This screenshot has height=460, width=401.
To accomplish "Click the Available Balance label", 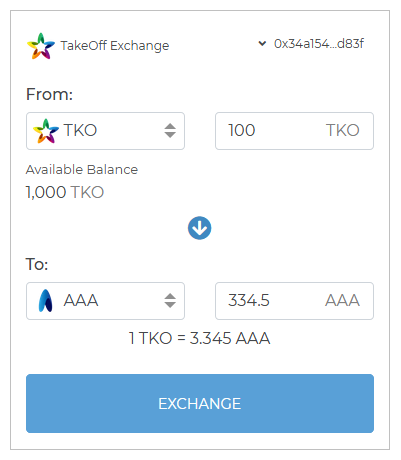I will [x=82, y=170].
